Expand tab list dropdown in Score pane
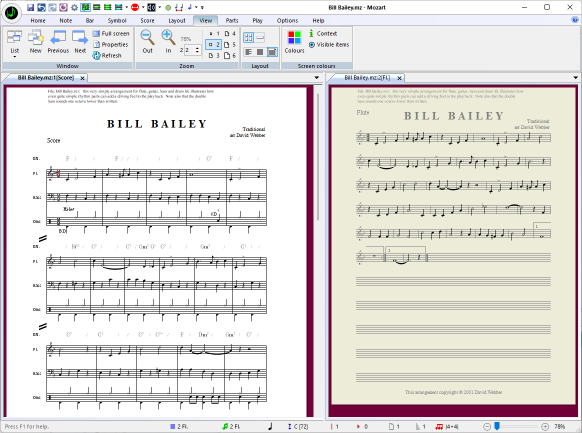Screen dimensions: 582x433 pyautogui.click(x=317, y=78)
